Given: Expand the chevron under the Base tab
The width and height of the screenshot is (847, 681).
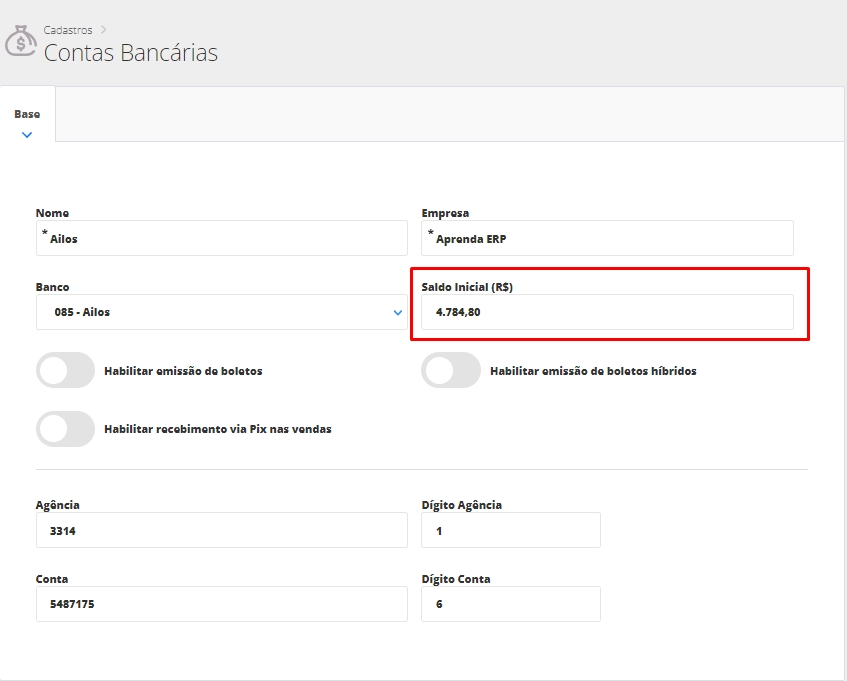Looking at the screenshot, I should click(27, 134).
